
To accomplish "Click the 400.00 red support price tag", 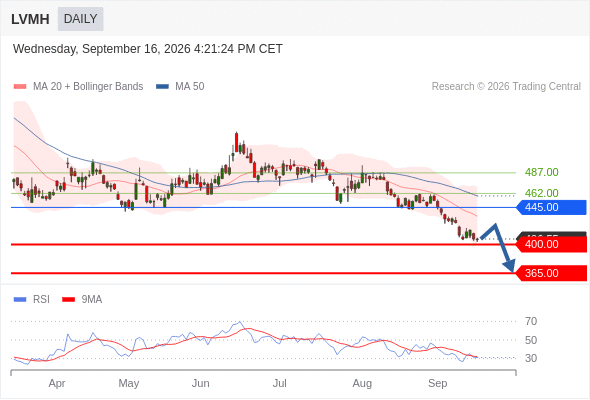I will pyautogui.click(x=551, y=244).
